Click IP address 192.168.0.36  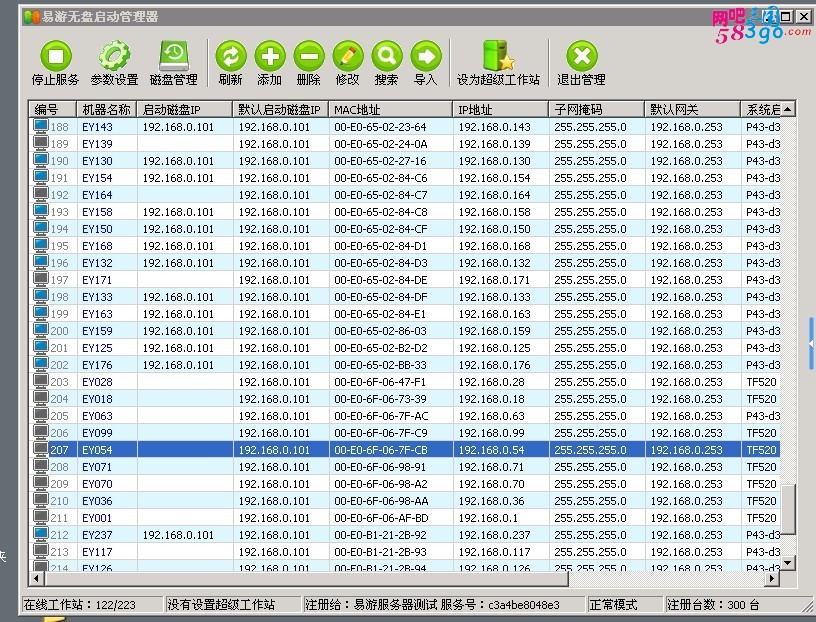(x=491, y=501)
